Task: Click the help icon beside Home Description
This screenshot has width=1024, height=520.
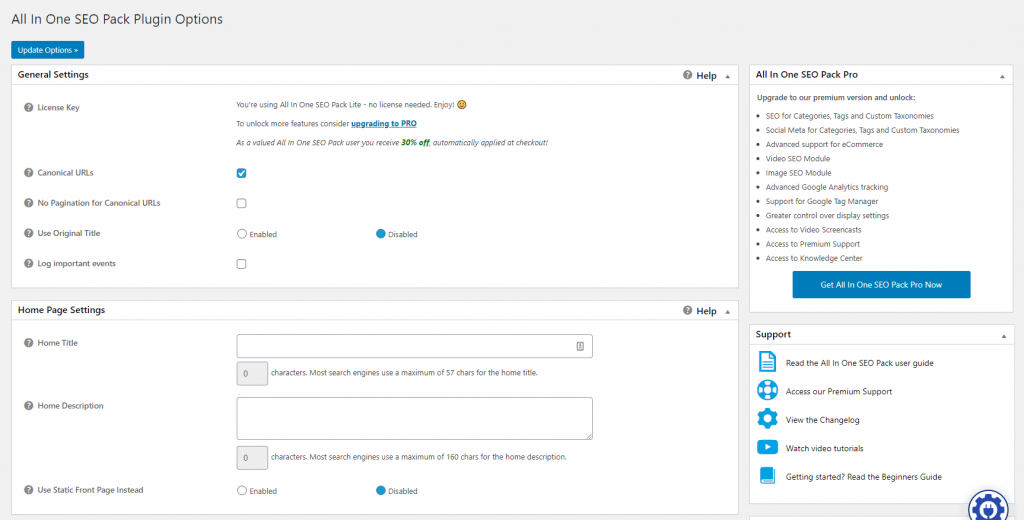Action: (28, 406)
